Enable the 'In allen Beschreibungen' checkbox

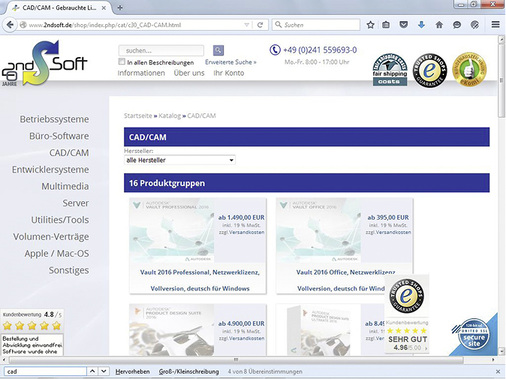click(122, 62)
